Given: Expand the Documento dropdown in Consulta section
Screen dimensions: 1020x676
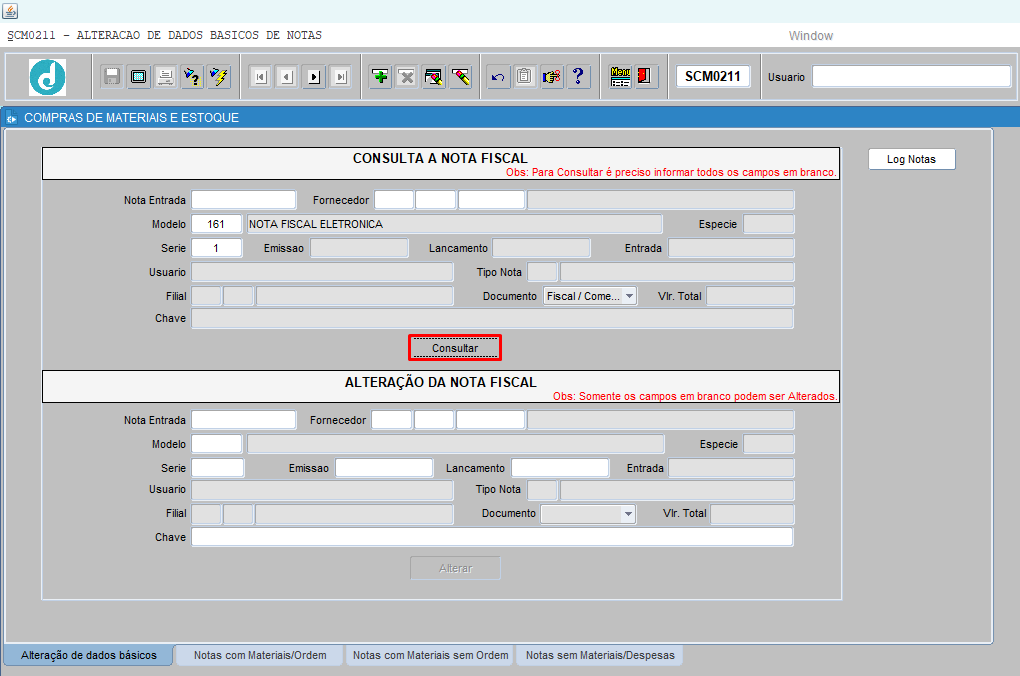Looking at the screenshot, I should [629, 296].
